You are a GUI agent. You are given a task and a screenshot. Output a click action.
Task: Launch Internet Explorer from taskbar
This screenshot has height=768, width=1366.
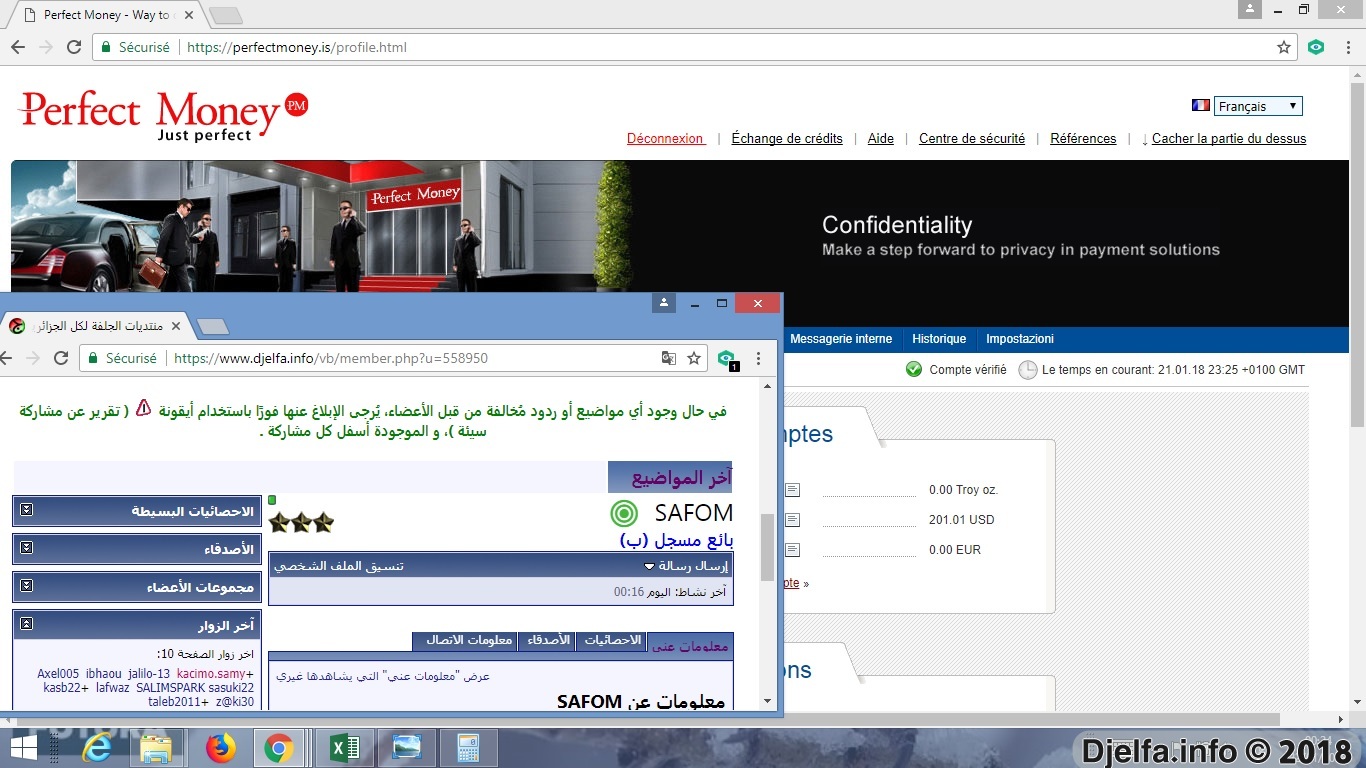pos(97,748)
